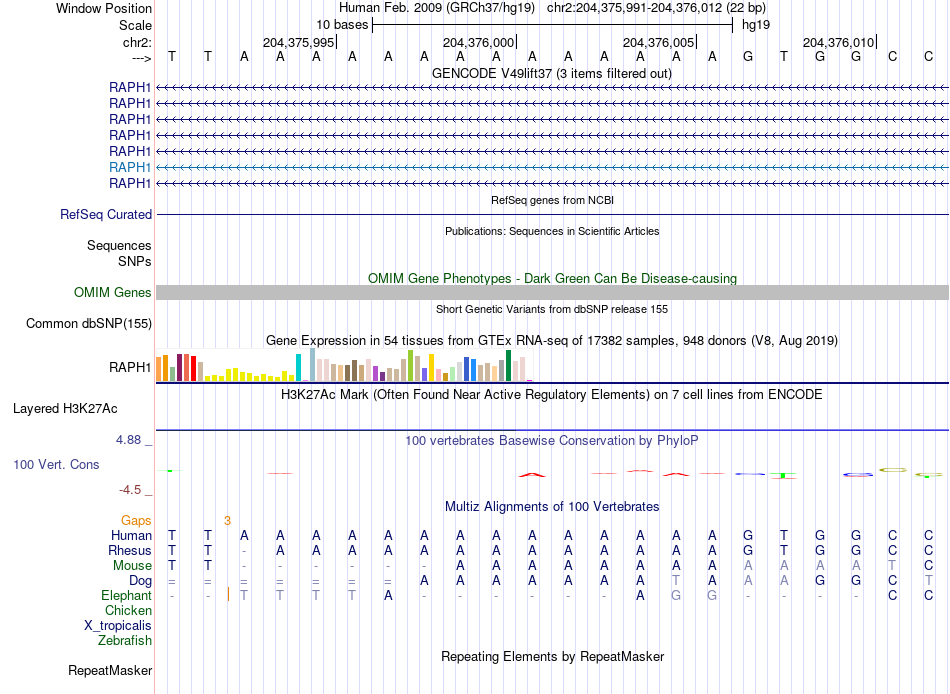This screenshot has height=694, width=950.
Task: Click the cyan bar in GTEx expression chart
Action: pyautogui.click(x=298, y=367)
